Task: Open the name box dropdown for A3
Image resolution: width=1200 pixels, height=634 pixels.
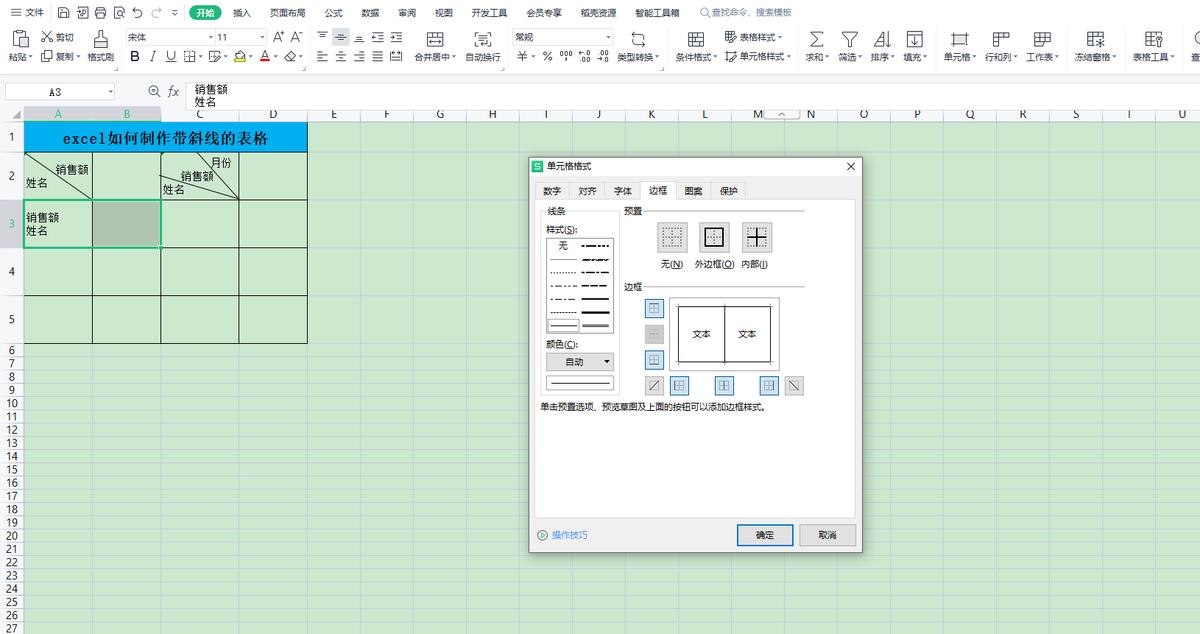Action: click(x=110, y=92)
